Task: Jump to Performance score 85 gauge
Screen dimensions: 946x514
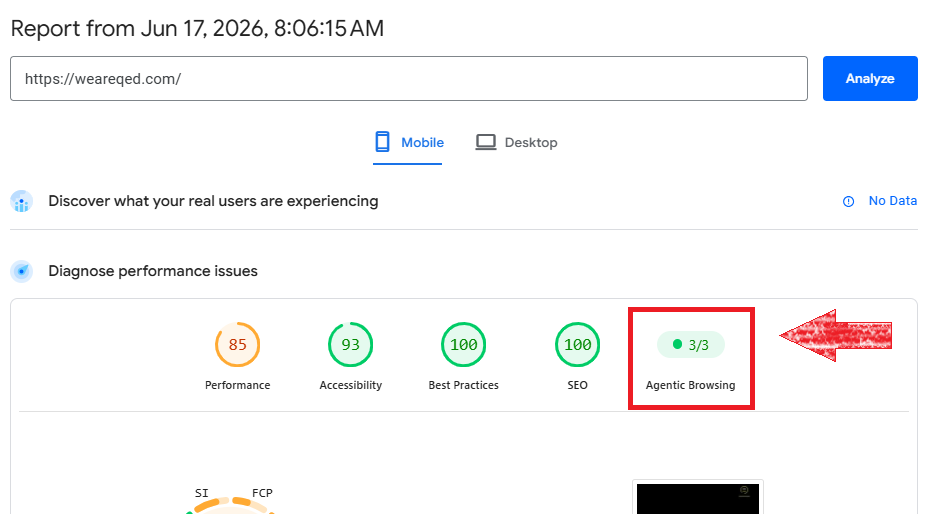Action: (x=238, y=344)
